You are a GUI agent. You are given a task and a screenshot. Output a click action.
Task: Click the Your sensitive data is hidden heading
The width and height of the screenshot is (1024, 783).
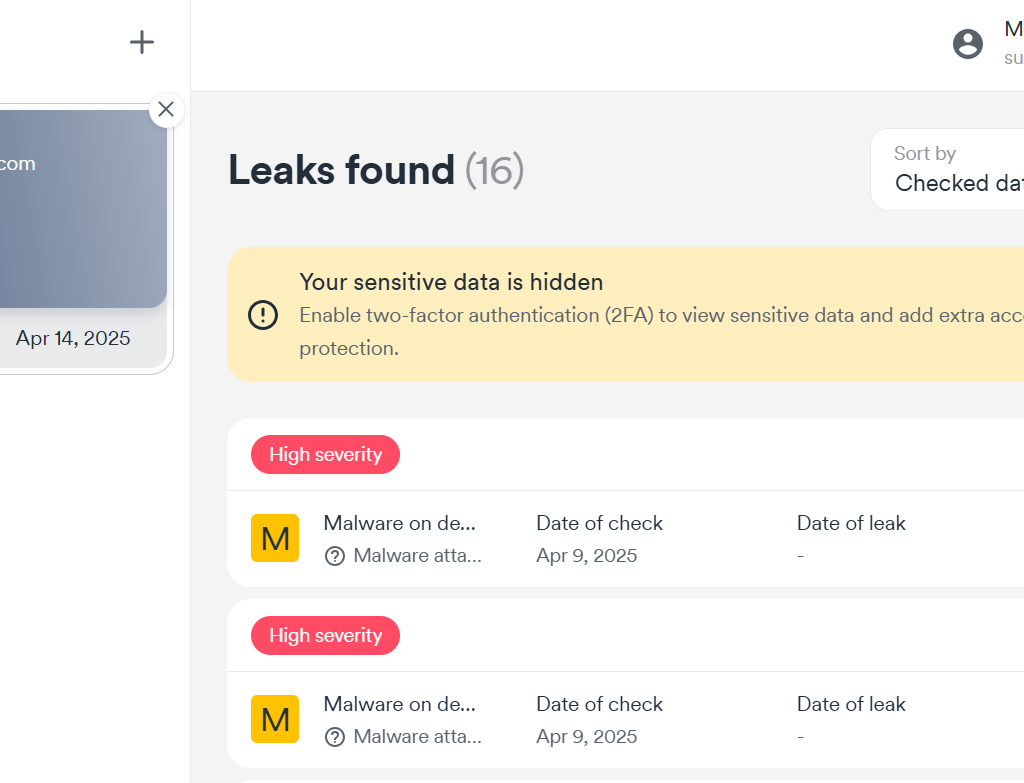[451, 282]
